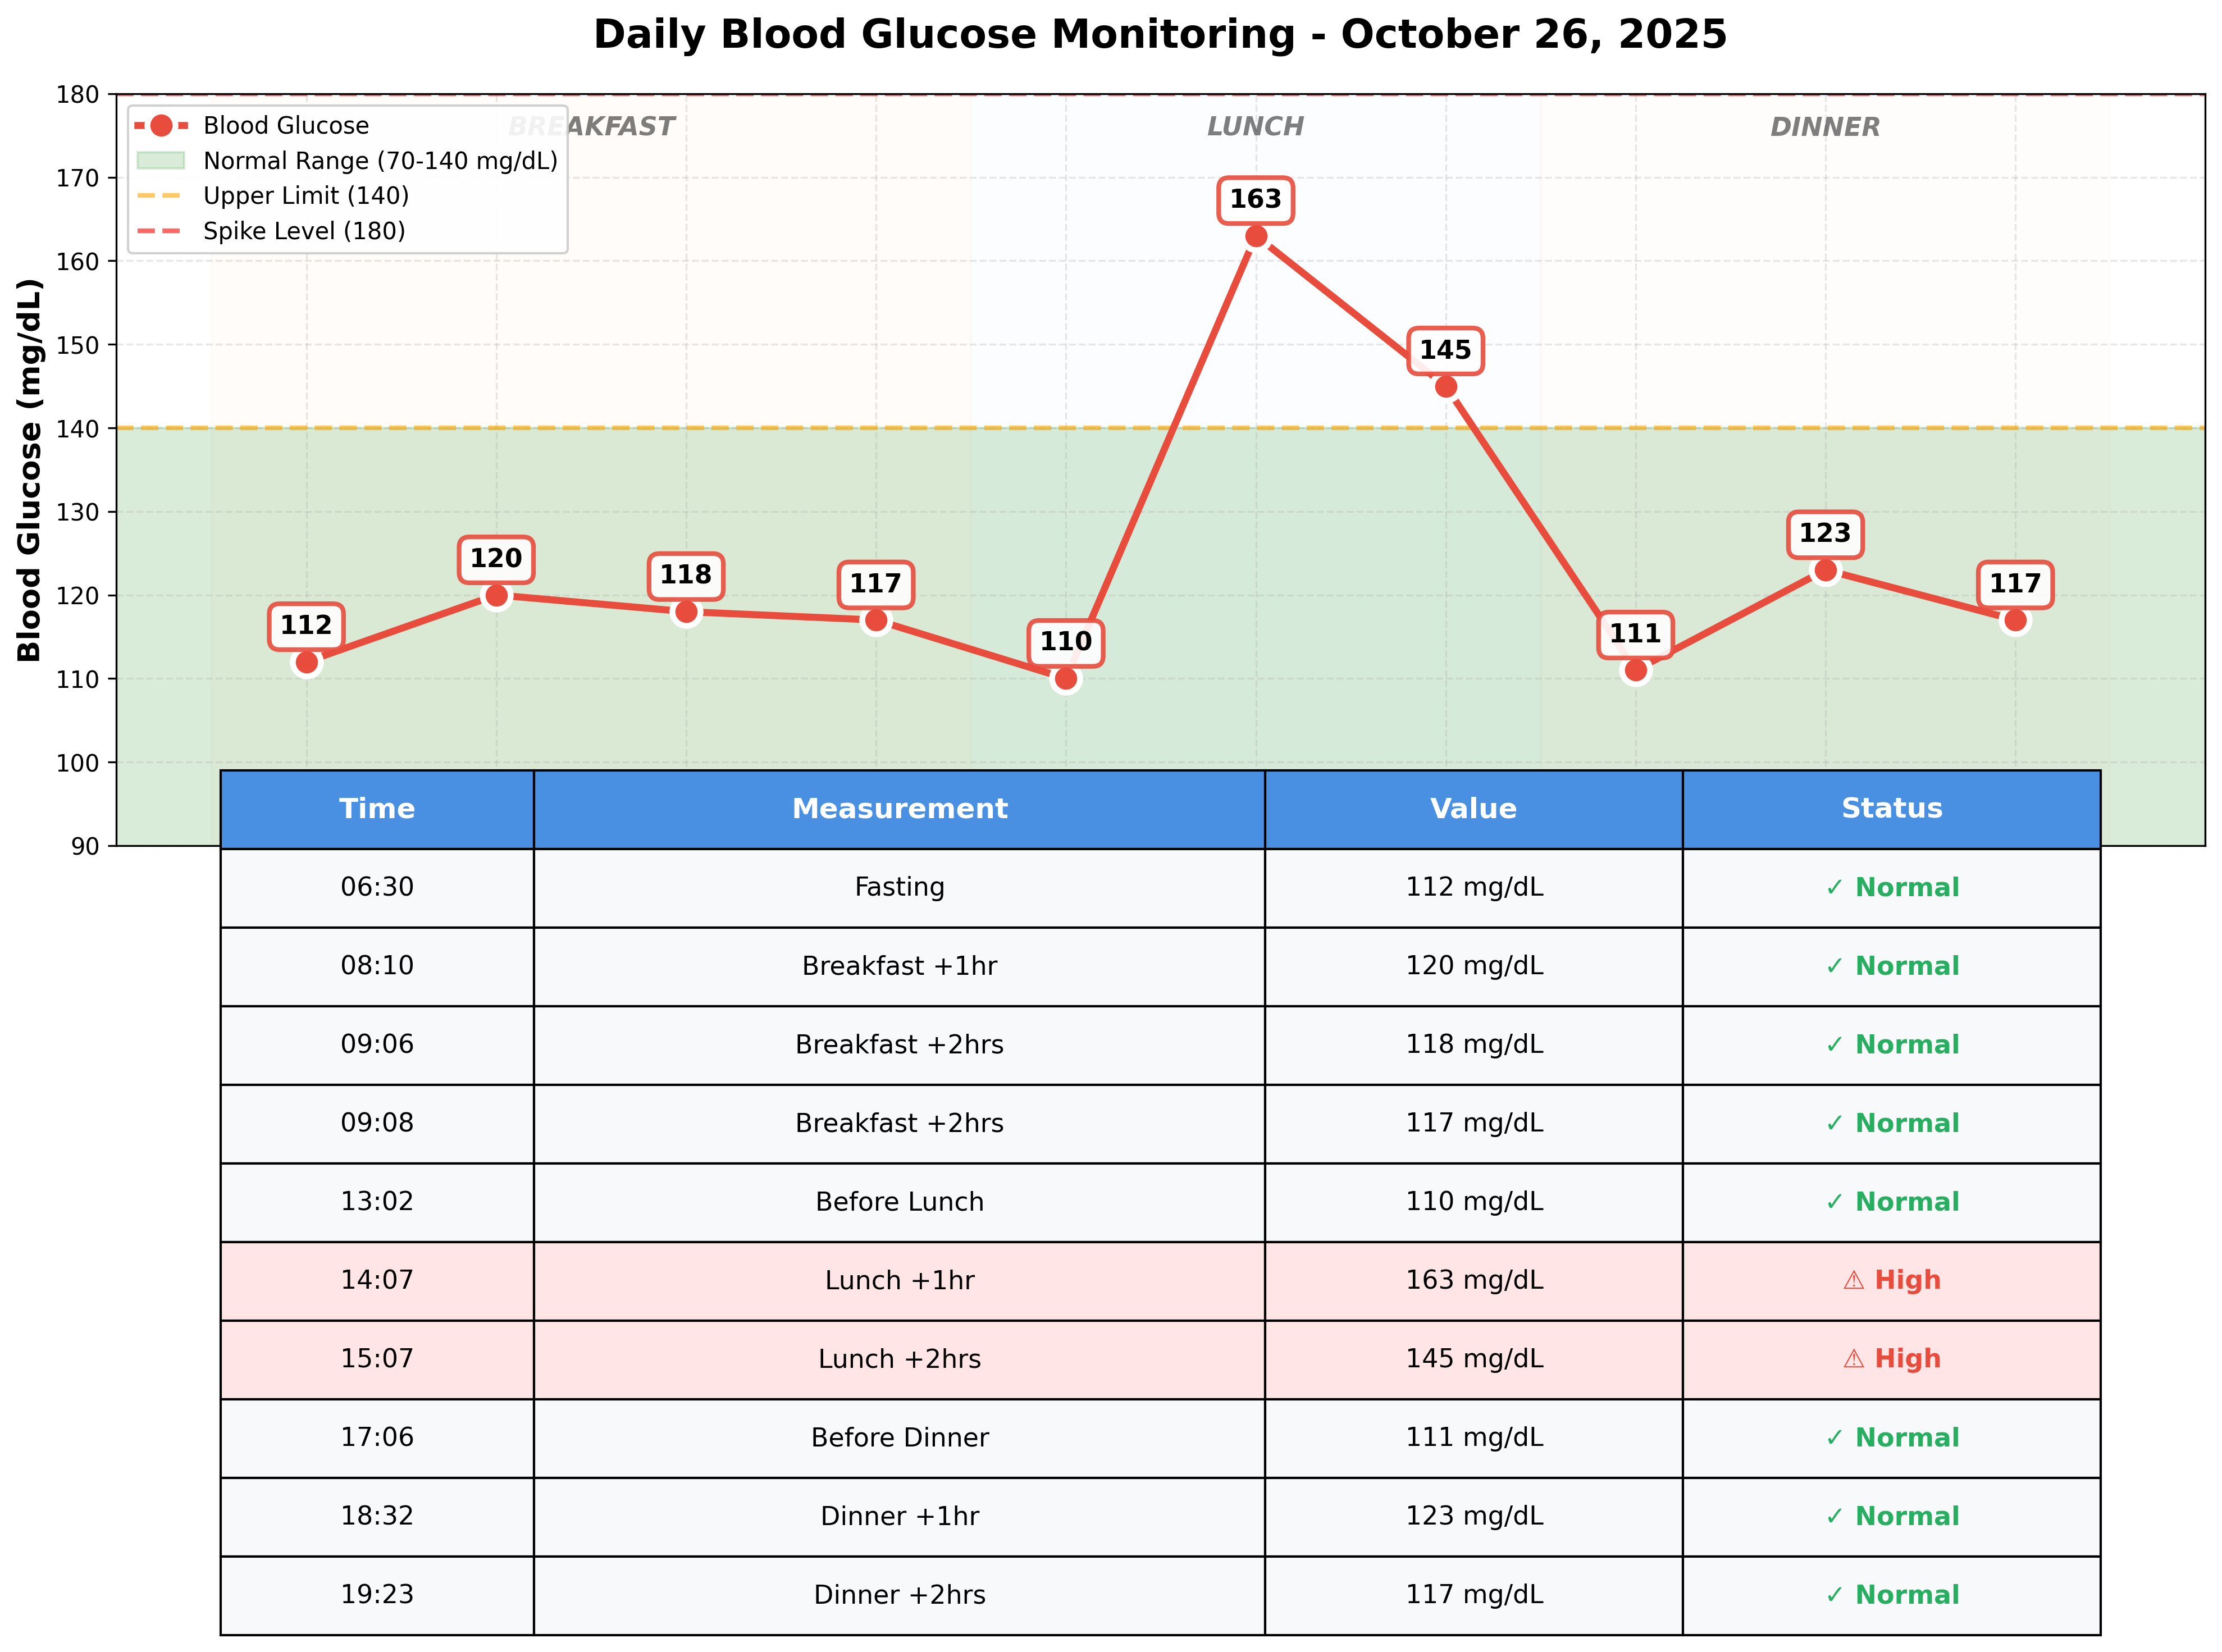Select the 06:30 time cell

tap(377, 888)
